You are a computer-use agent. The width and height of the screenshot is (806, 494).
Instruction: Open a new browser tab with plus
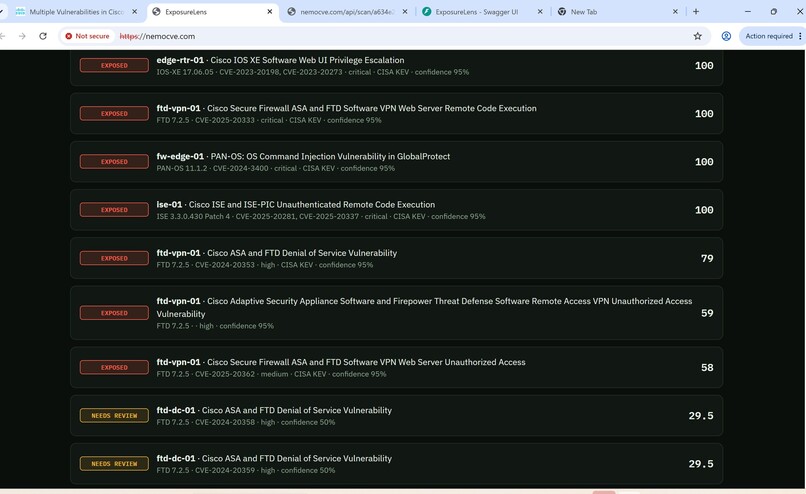[695, 12]
